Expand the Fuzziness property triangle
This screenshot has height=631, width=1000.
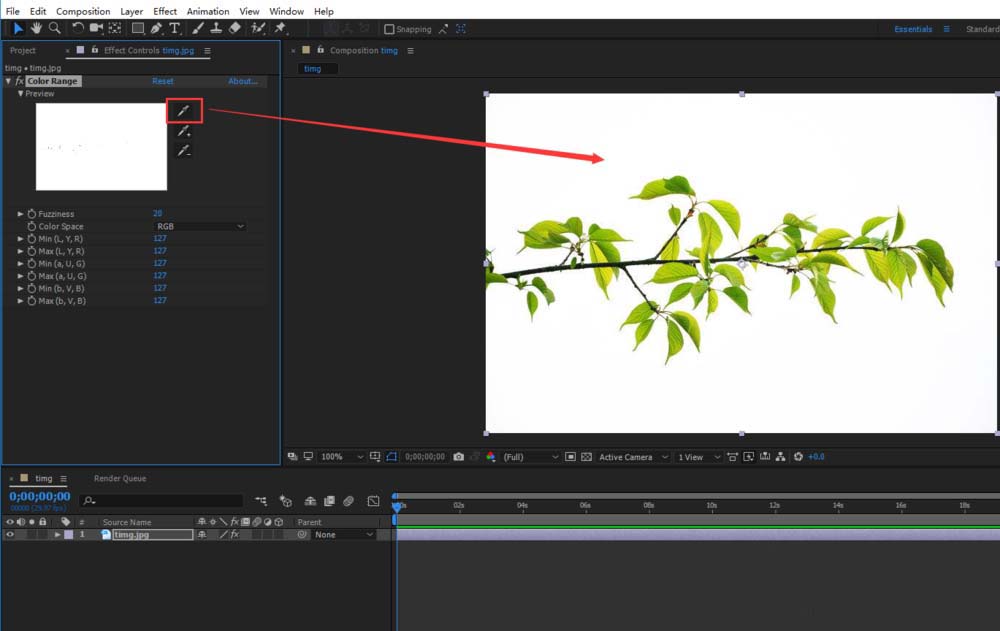pyautogui.click(x=20, y=214)
